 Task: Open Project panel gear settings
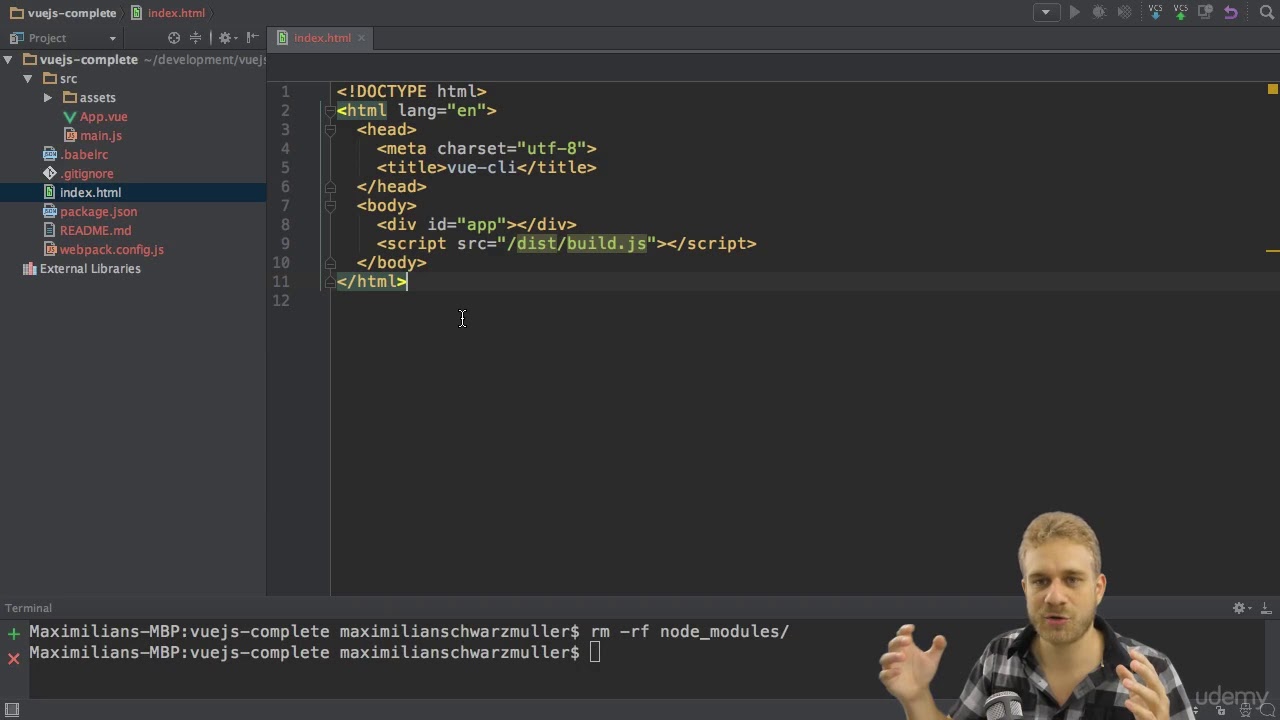tap(227, 38)
